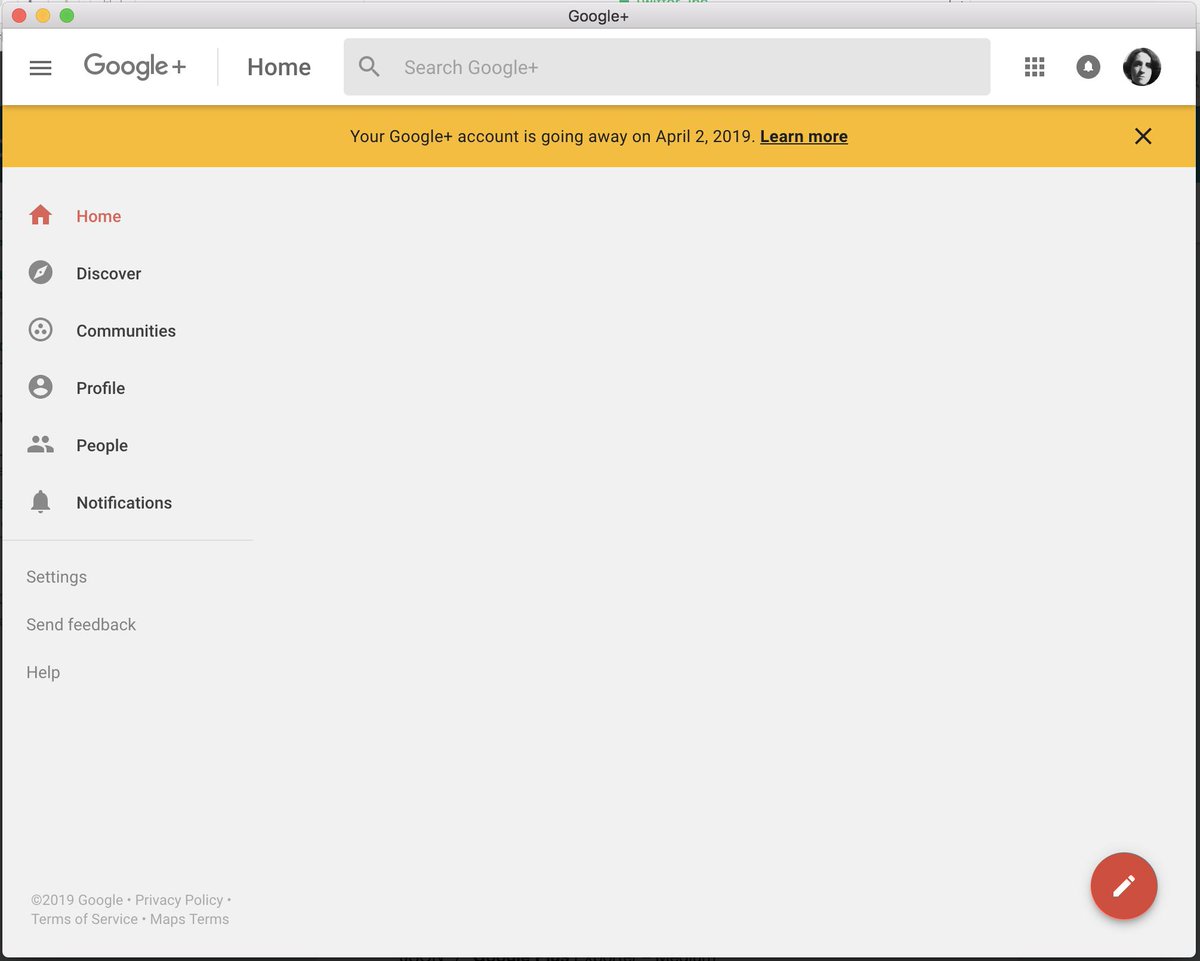Click the Communities circle icon
The image size is (1200, 961).
pos(40,330)
